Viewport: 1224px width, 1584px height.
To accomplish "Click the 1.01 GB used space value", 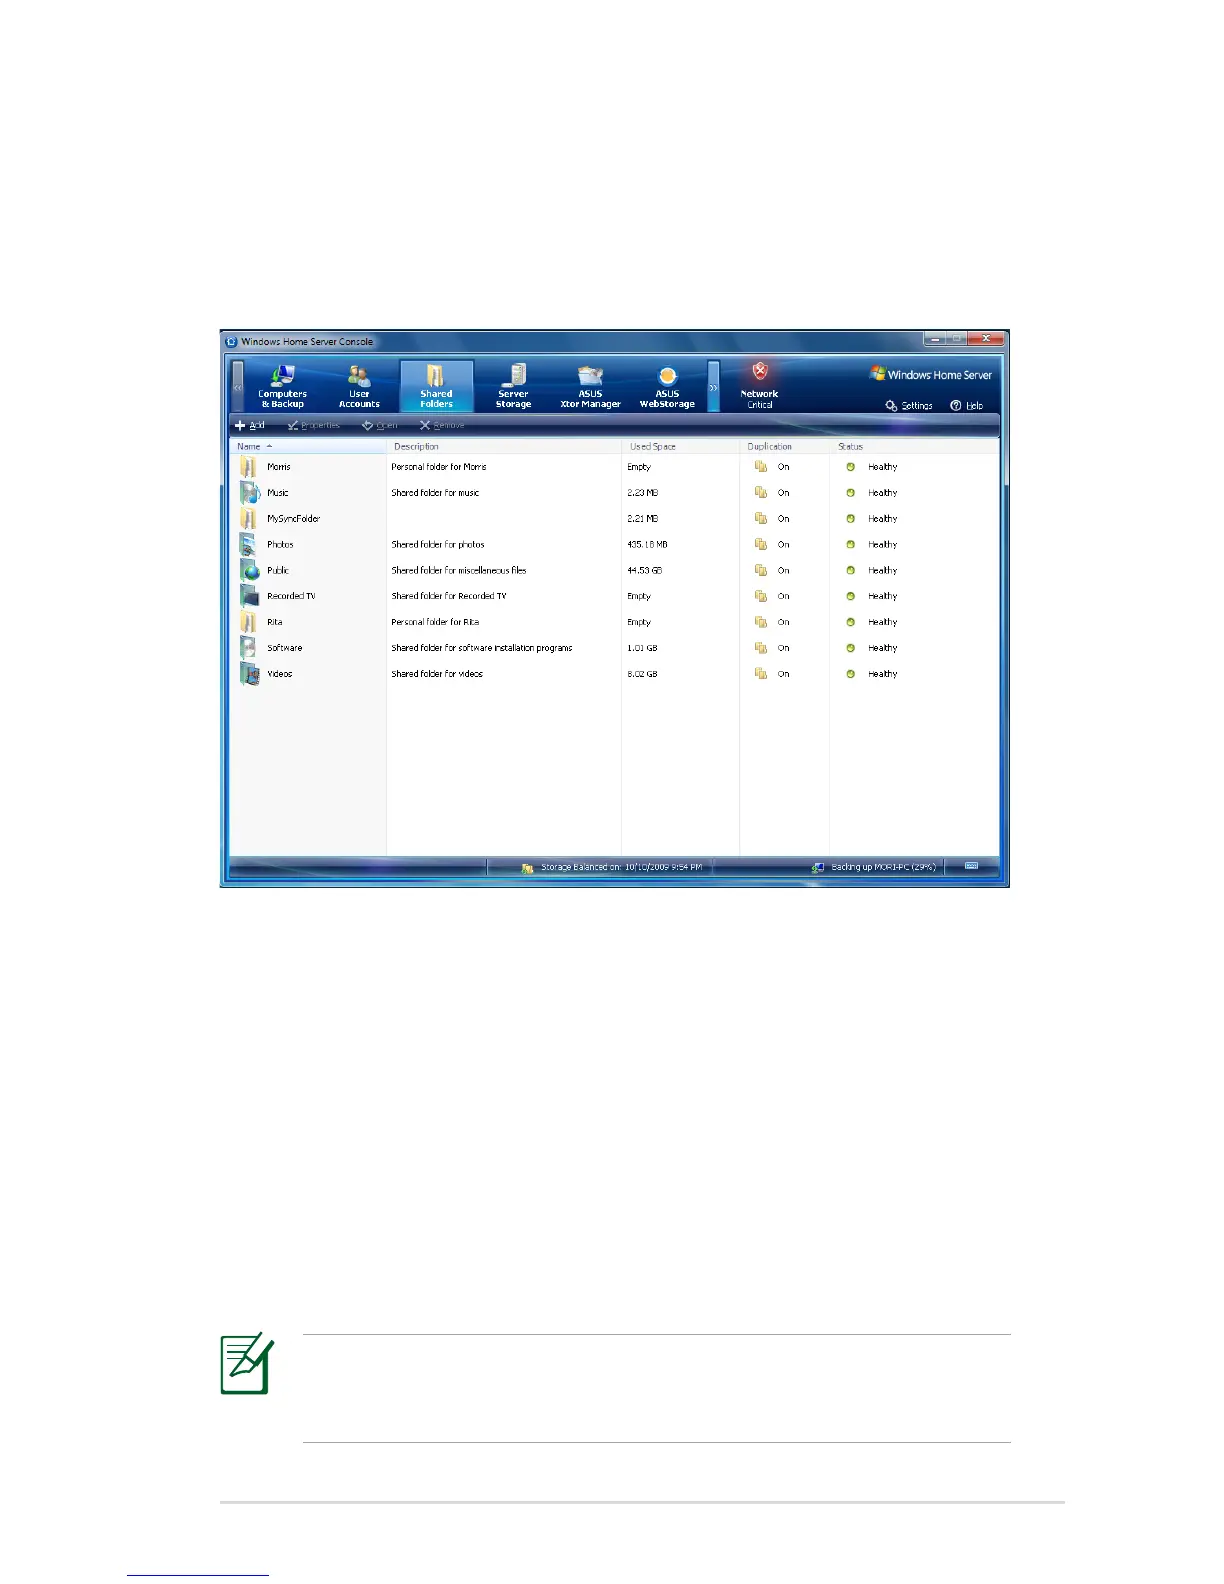I will (643, 648).
